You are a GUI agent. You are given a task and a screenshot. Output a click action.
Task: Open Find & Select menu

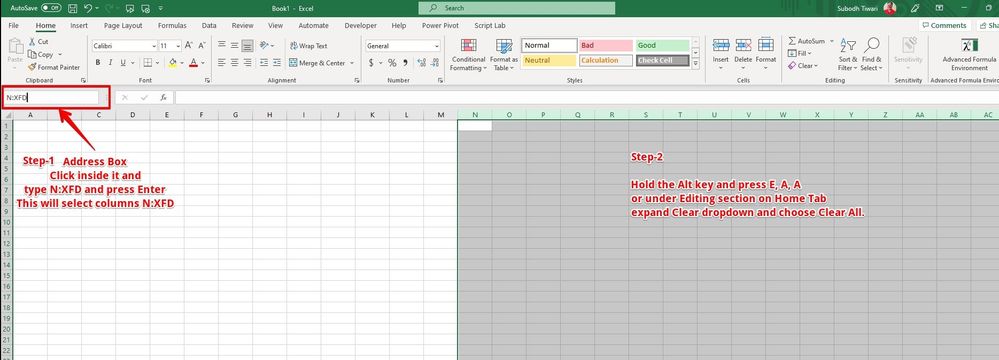(871, 55)
